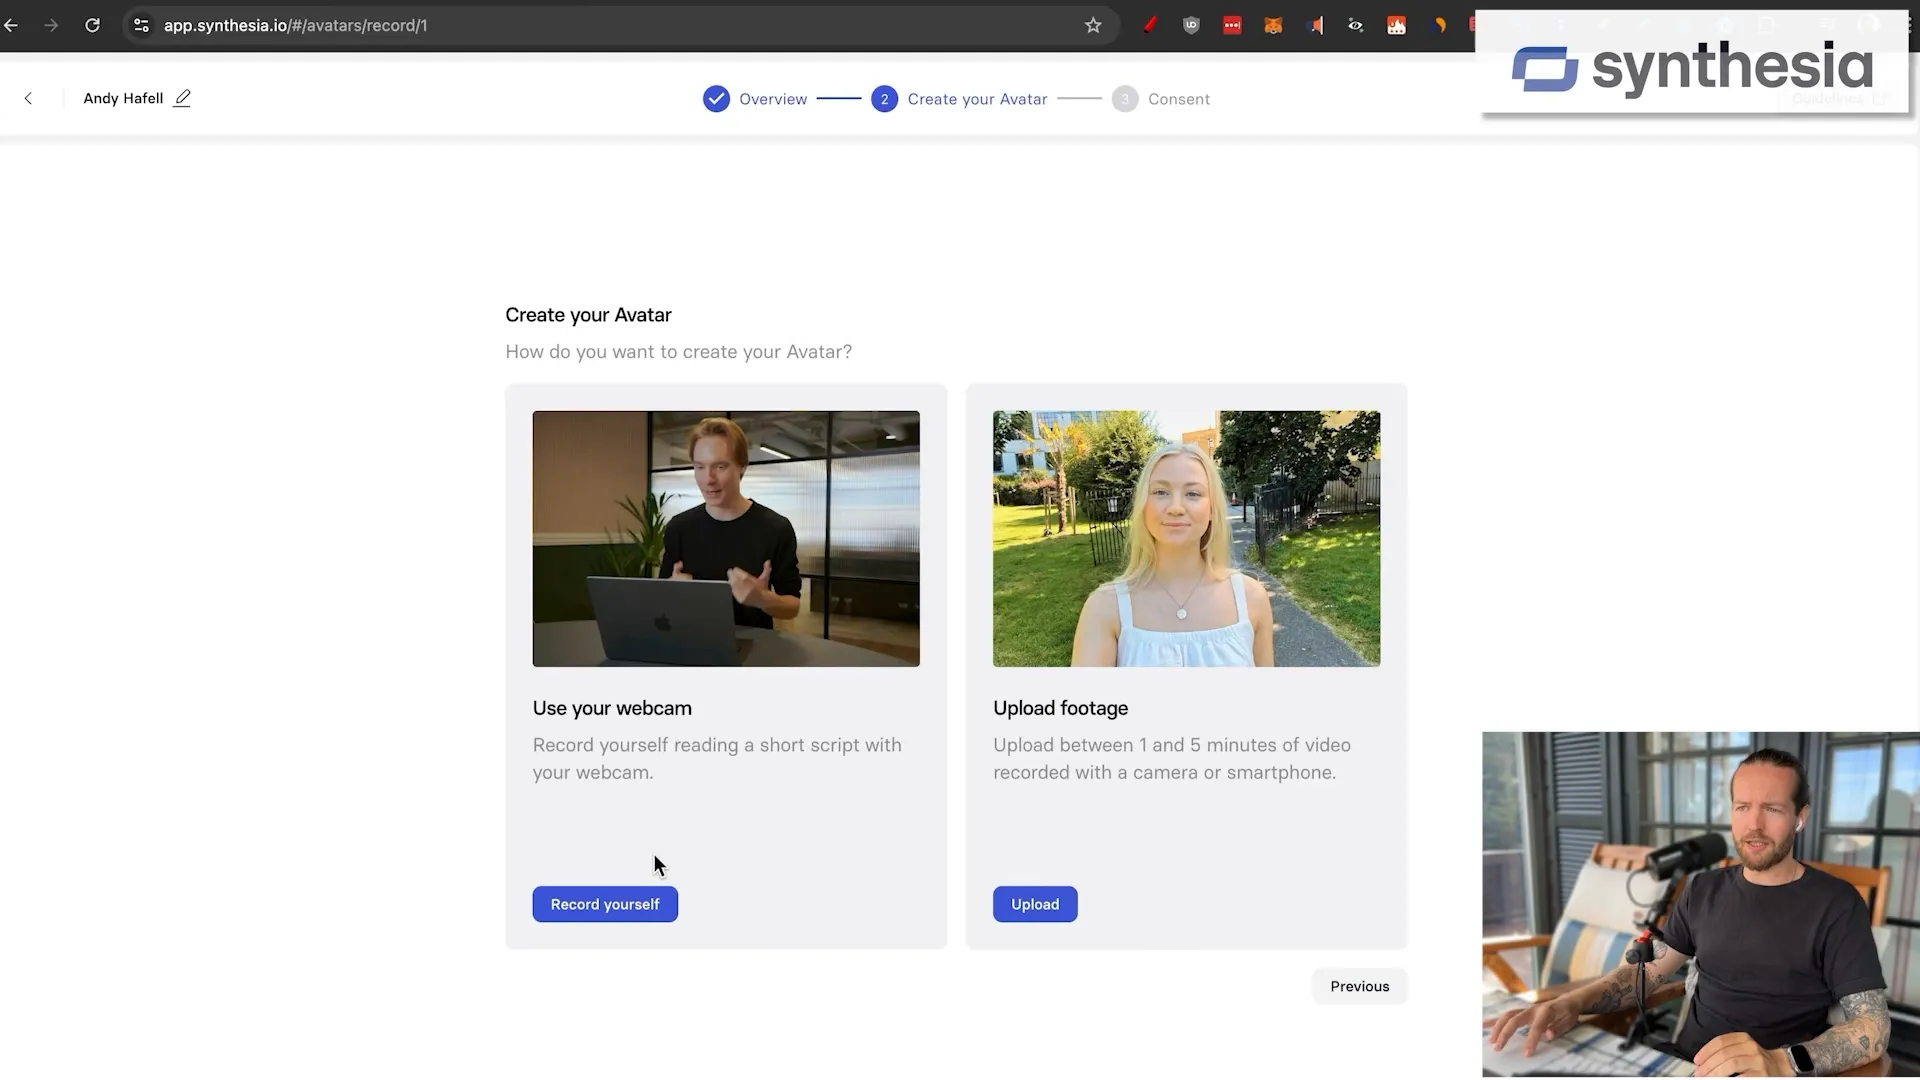Open the webcam example thumbnail
Image resolution: width=1920 pixels, height=1080 pixels.
coord(726,539)
